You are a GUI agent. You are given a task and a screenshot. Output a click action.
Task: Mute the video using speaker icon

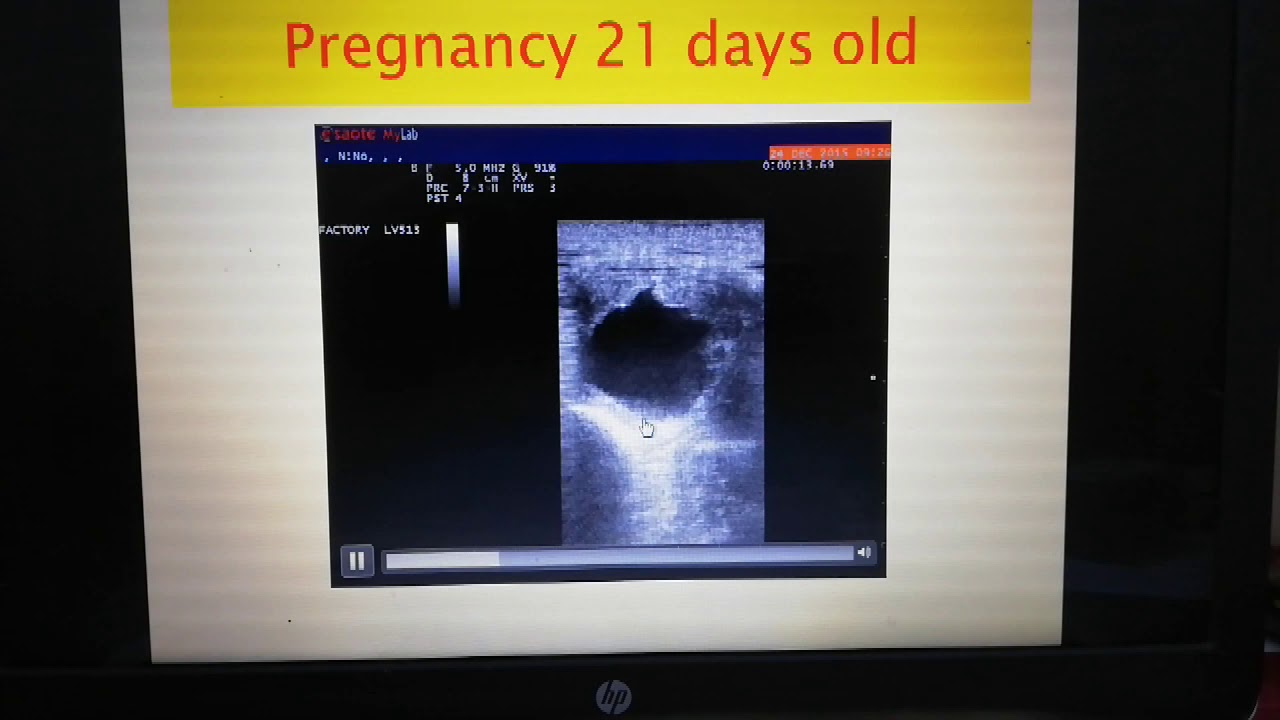[x=864, y=553]
